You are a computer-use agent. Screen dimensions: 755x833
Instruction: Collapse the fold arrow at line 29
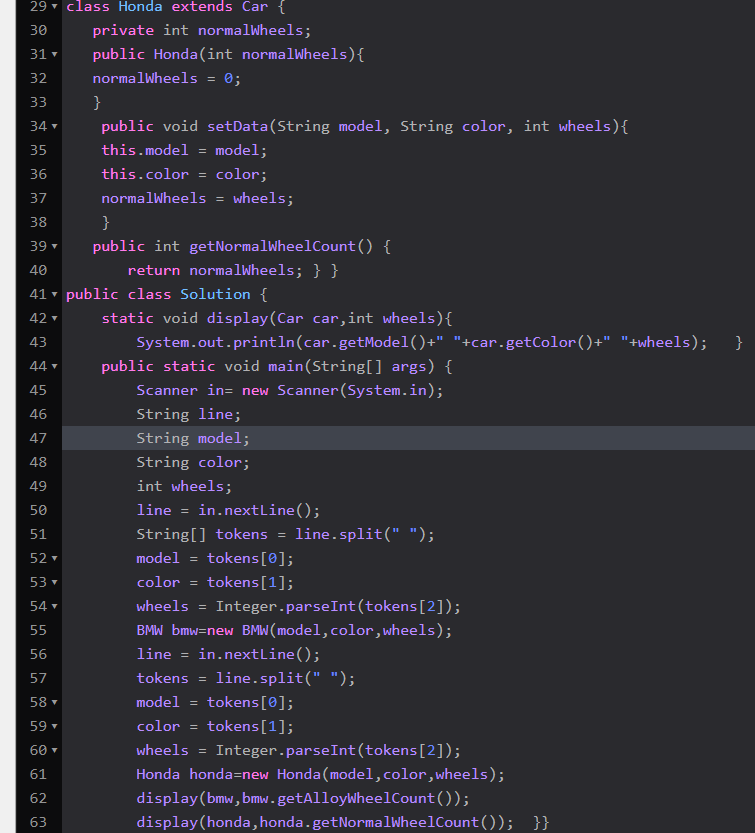pyautogui.click(x=54, y=6)
